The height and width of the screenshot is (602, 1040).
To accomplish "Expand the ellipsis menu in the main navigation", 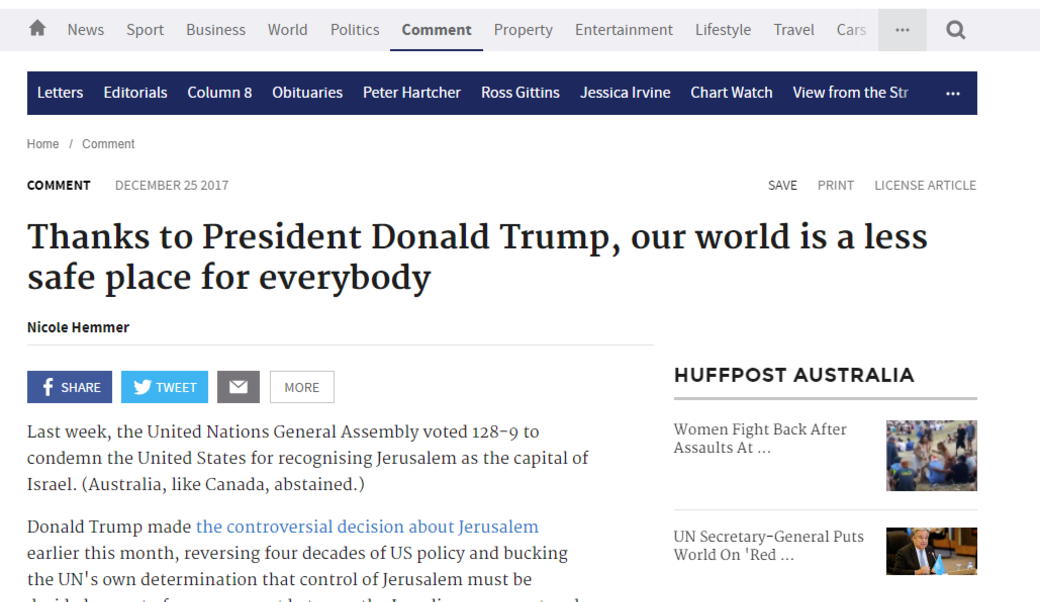I will point(901,29).
